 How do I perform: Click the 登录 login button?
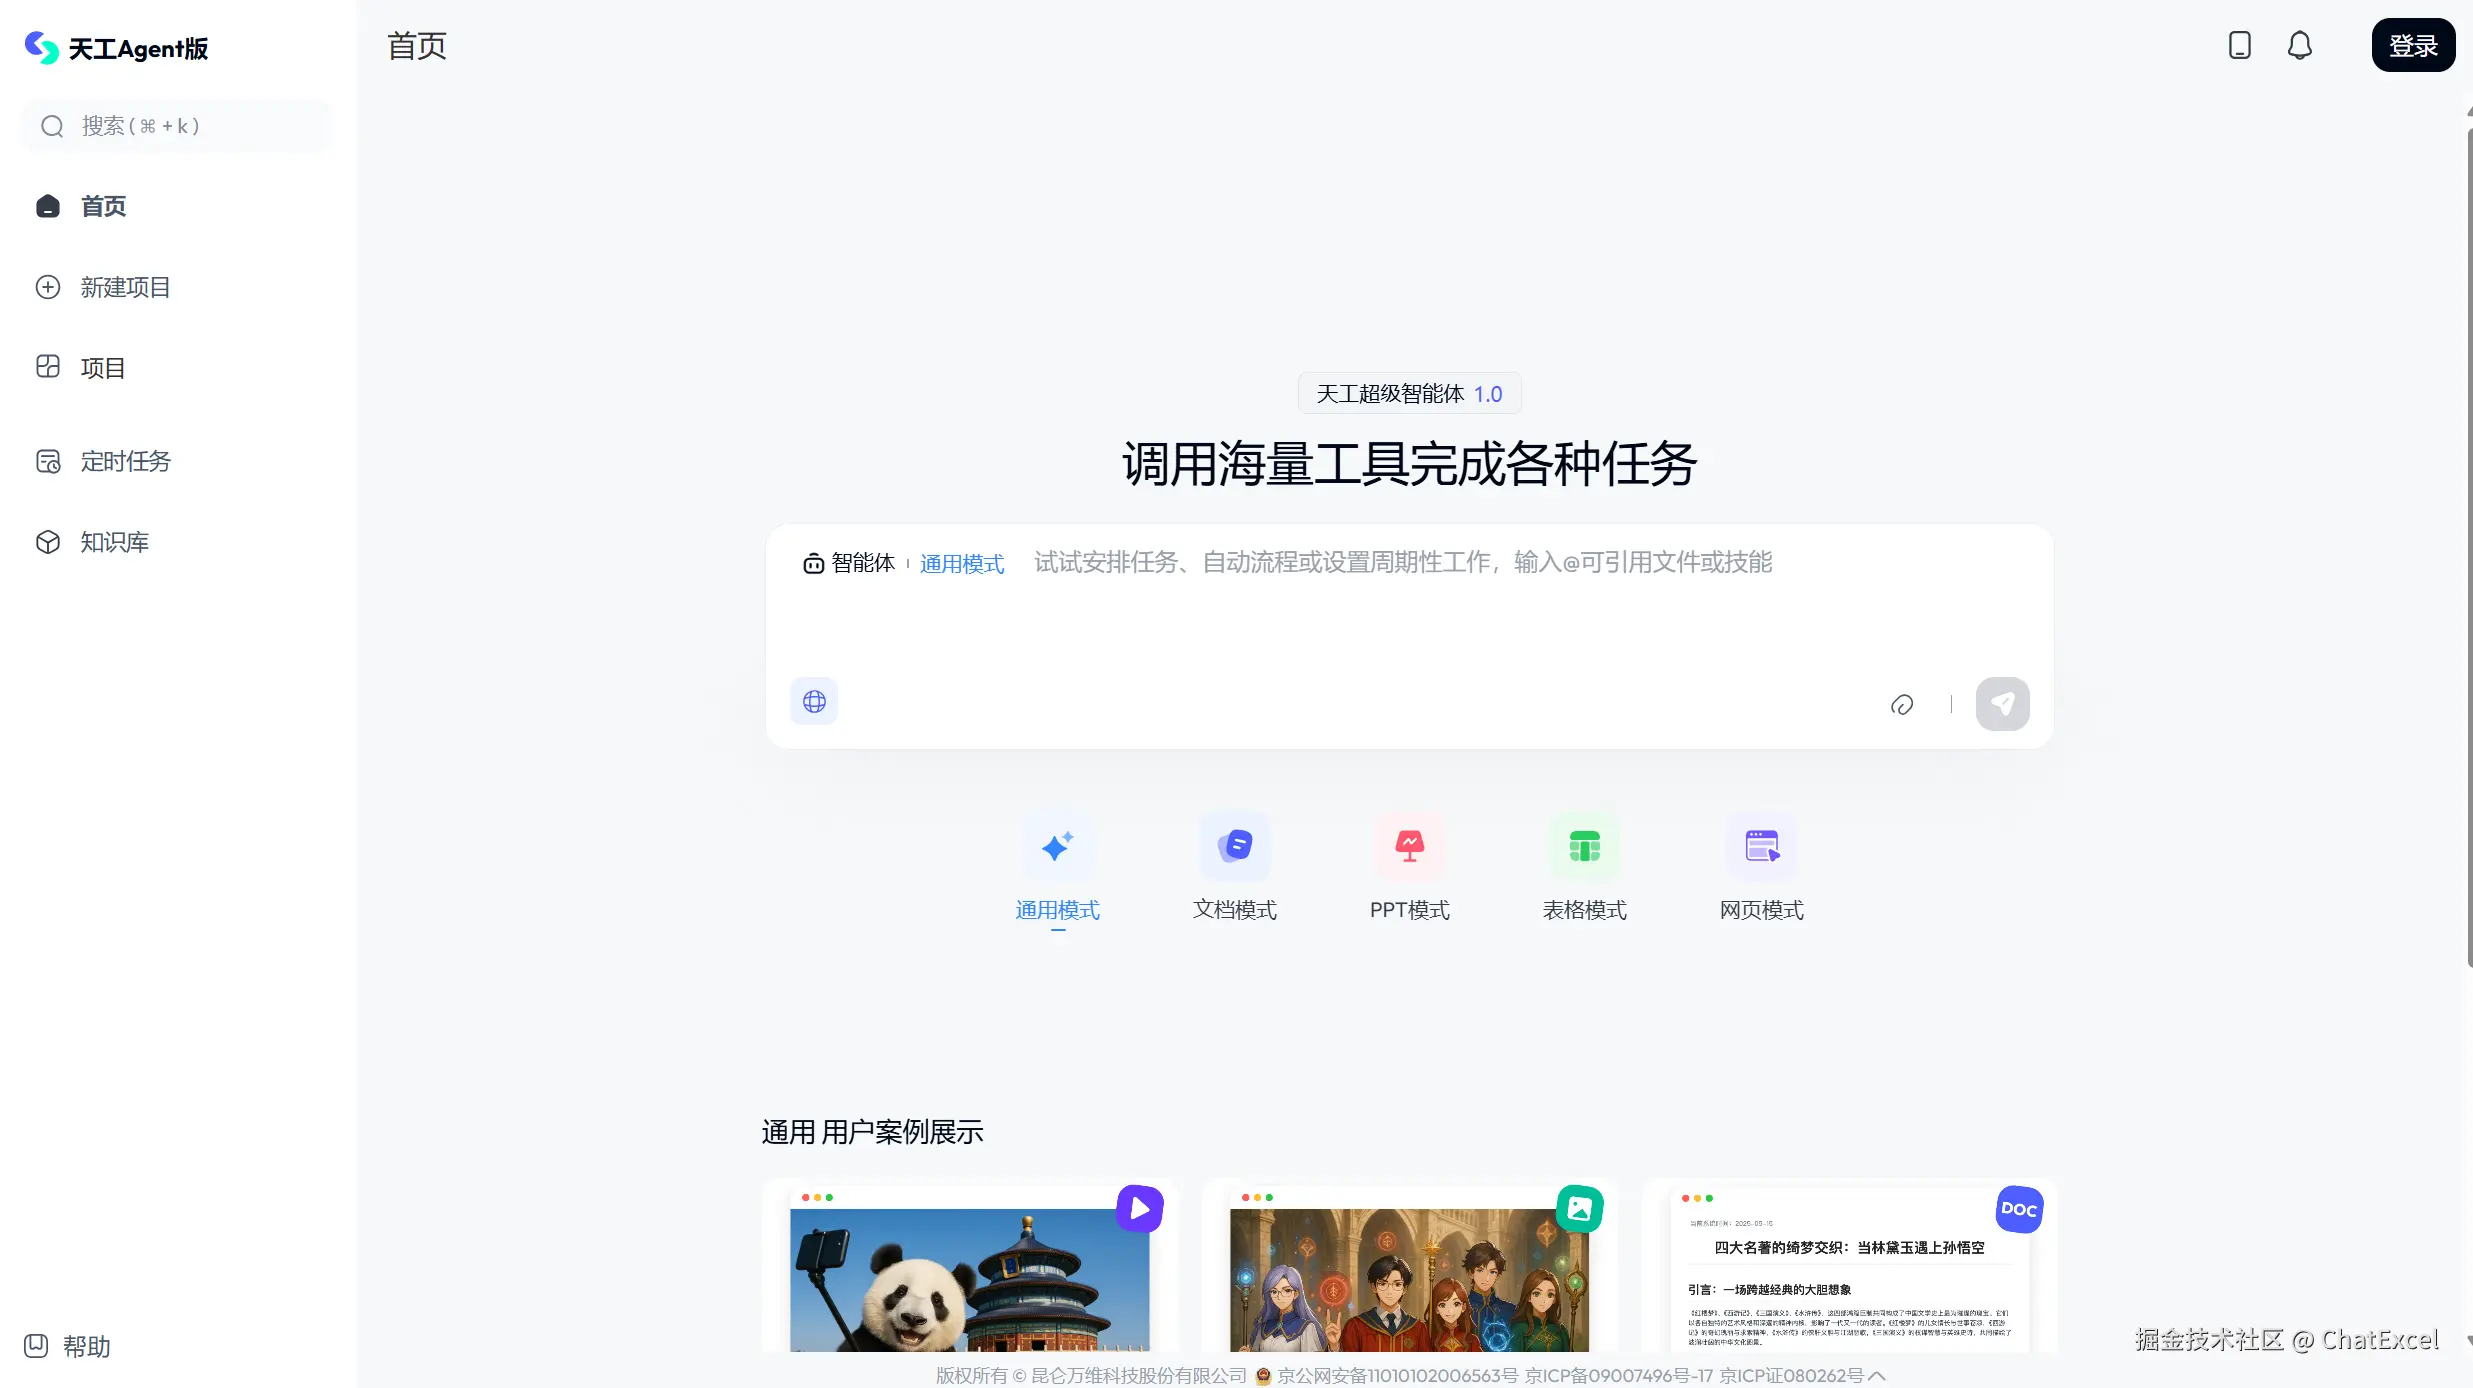pos(2412,46)
